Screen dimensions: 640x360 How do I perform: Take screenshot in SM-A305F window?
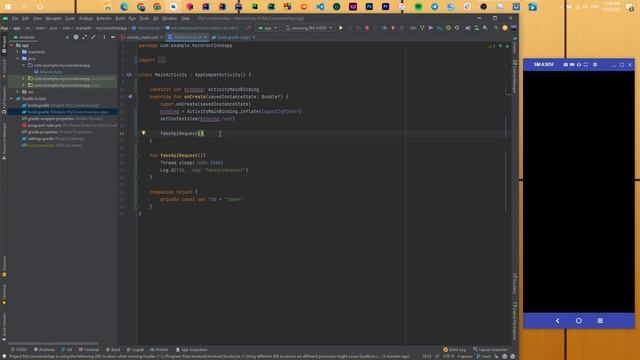[565, 64]
